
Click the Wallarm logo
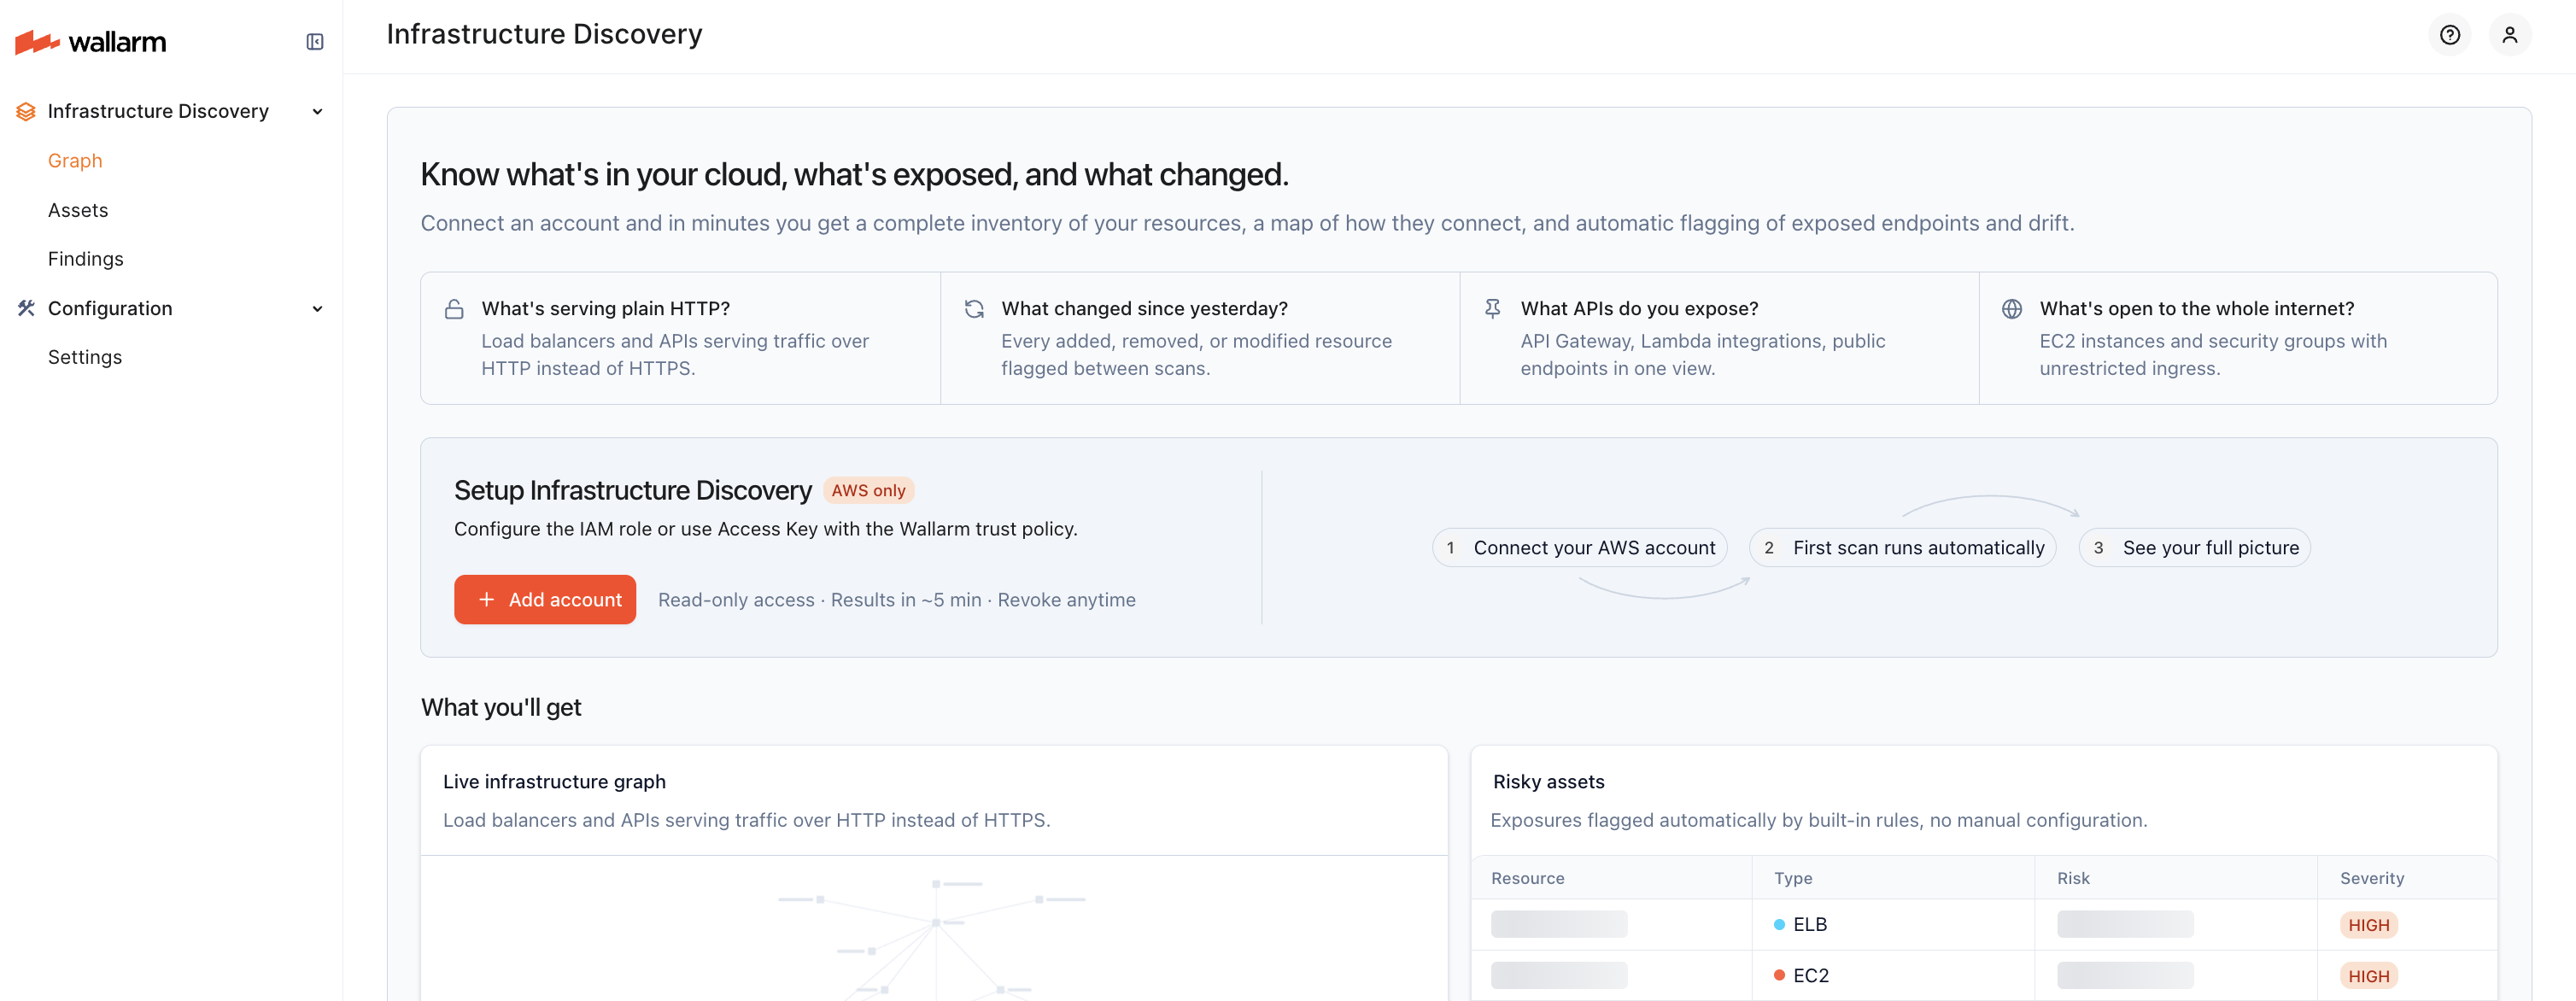[91, 42]
